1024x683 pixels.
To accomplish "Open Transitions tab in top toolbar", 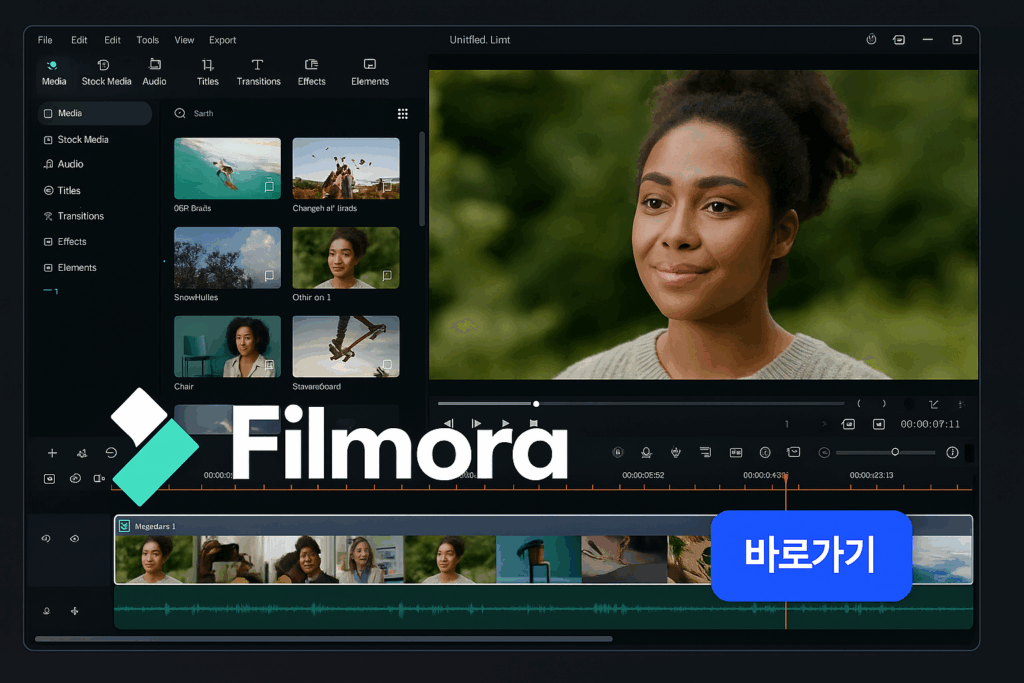I will (259, 72).
